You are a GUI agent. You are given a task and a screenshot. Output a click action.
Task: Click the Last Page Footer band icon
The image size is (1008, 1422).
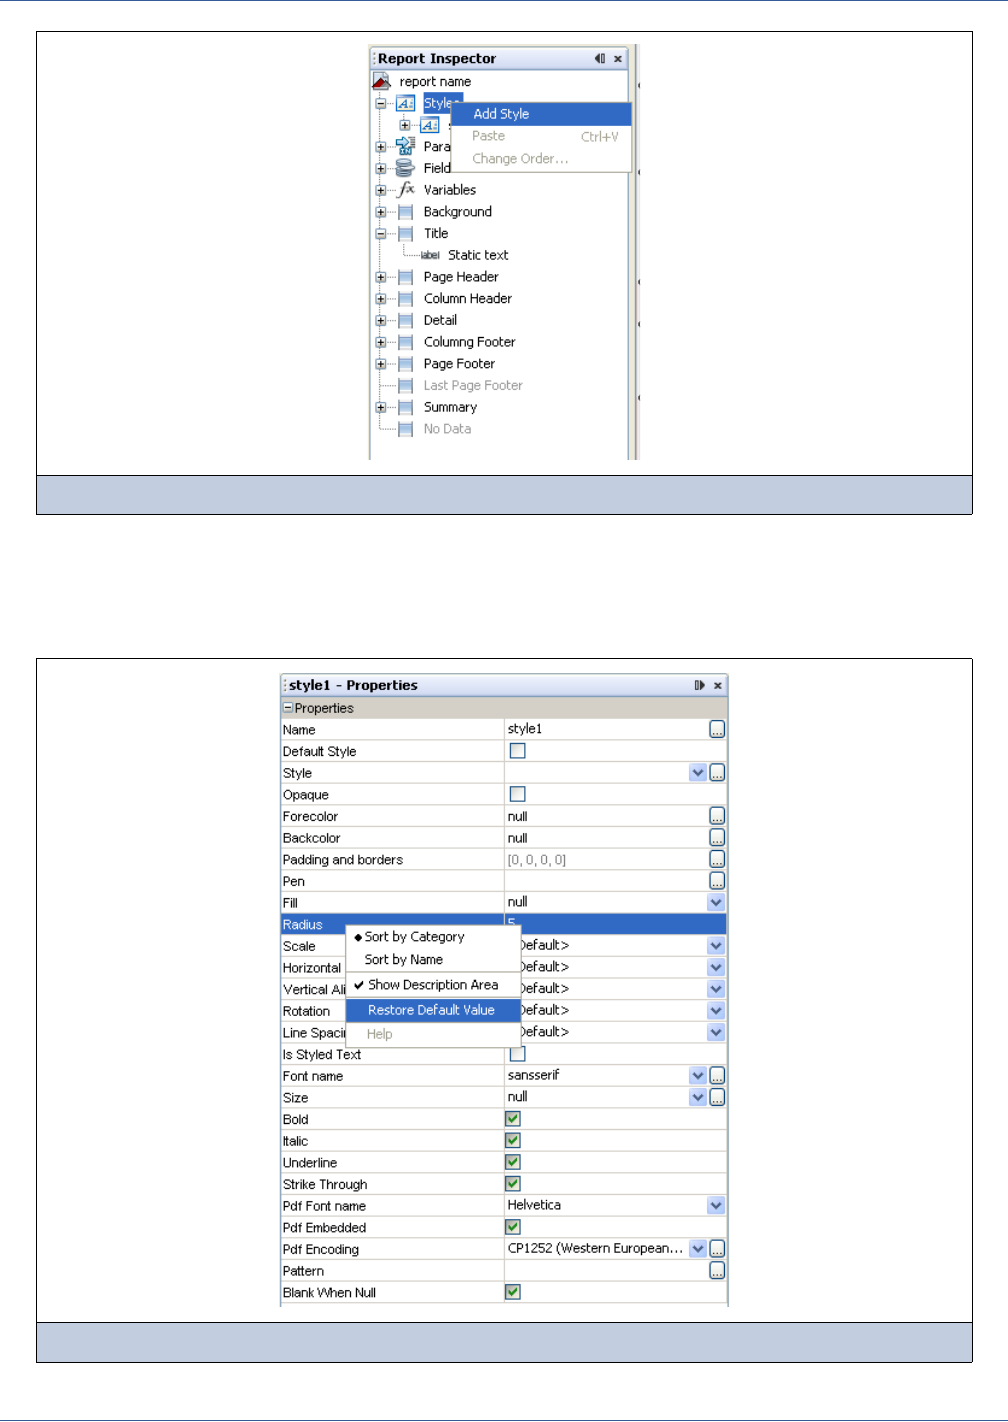(406, 386)
